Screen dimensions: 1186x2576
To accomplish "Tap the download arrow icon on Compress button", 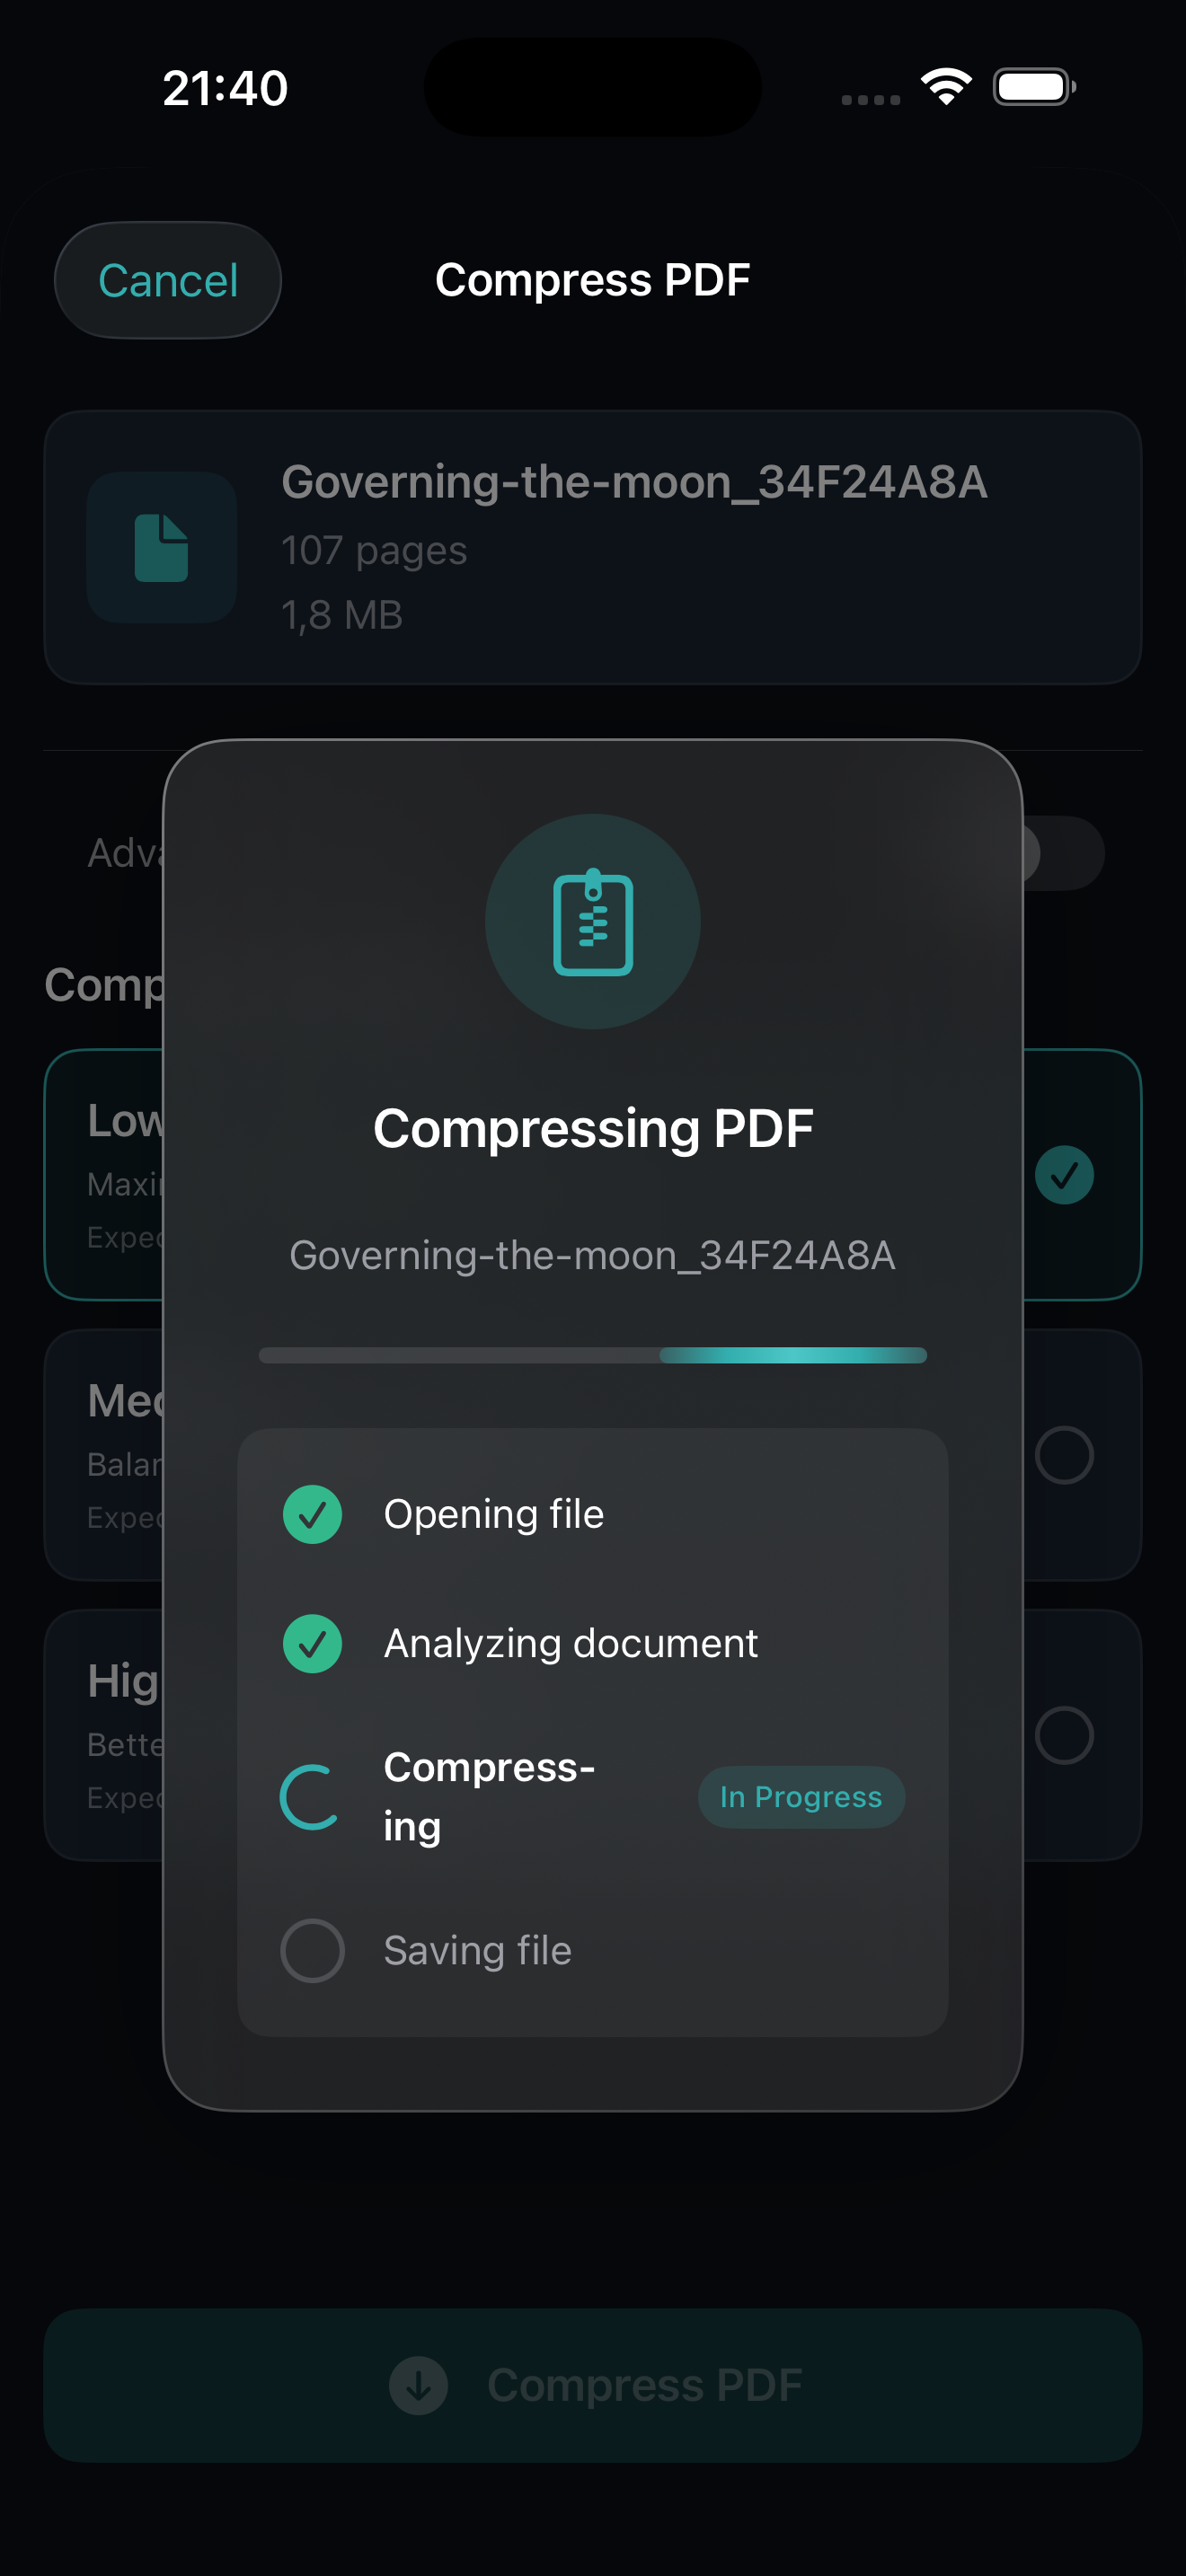I will (x=418, y=2386).
